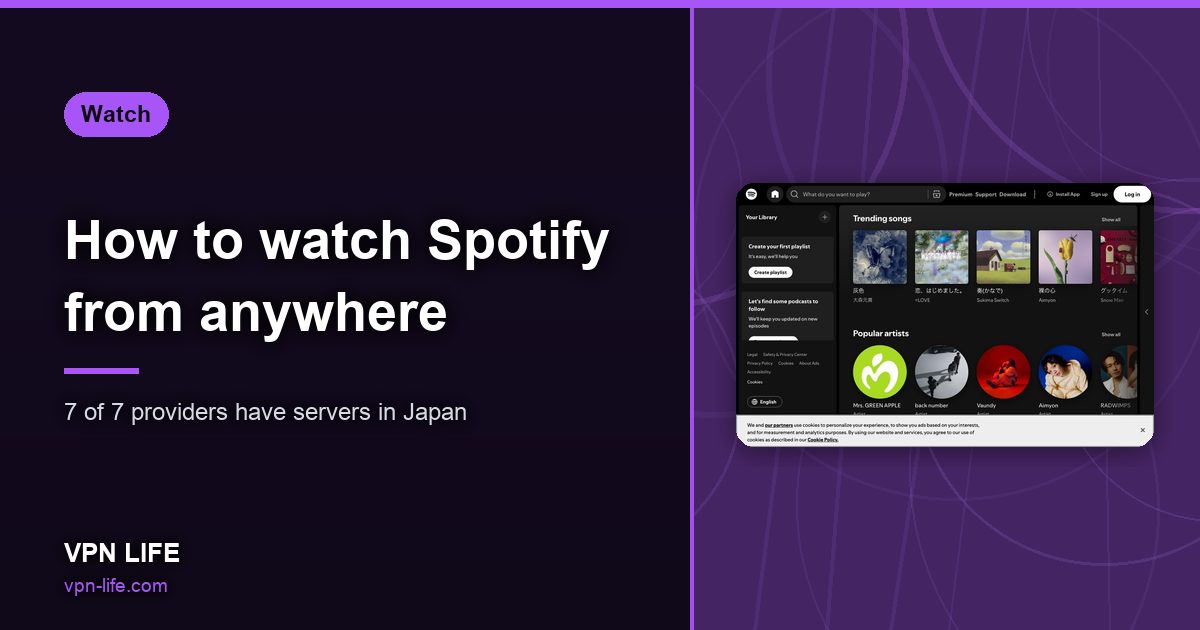Click the Legal footer link

(752, 354)
